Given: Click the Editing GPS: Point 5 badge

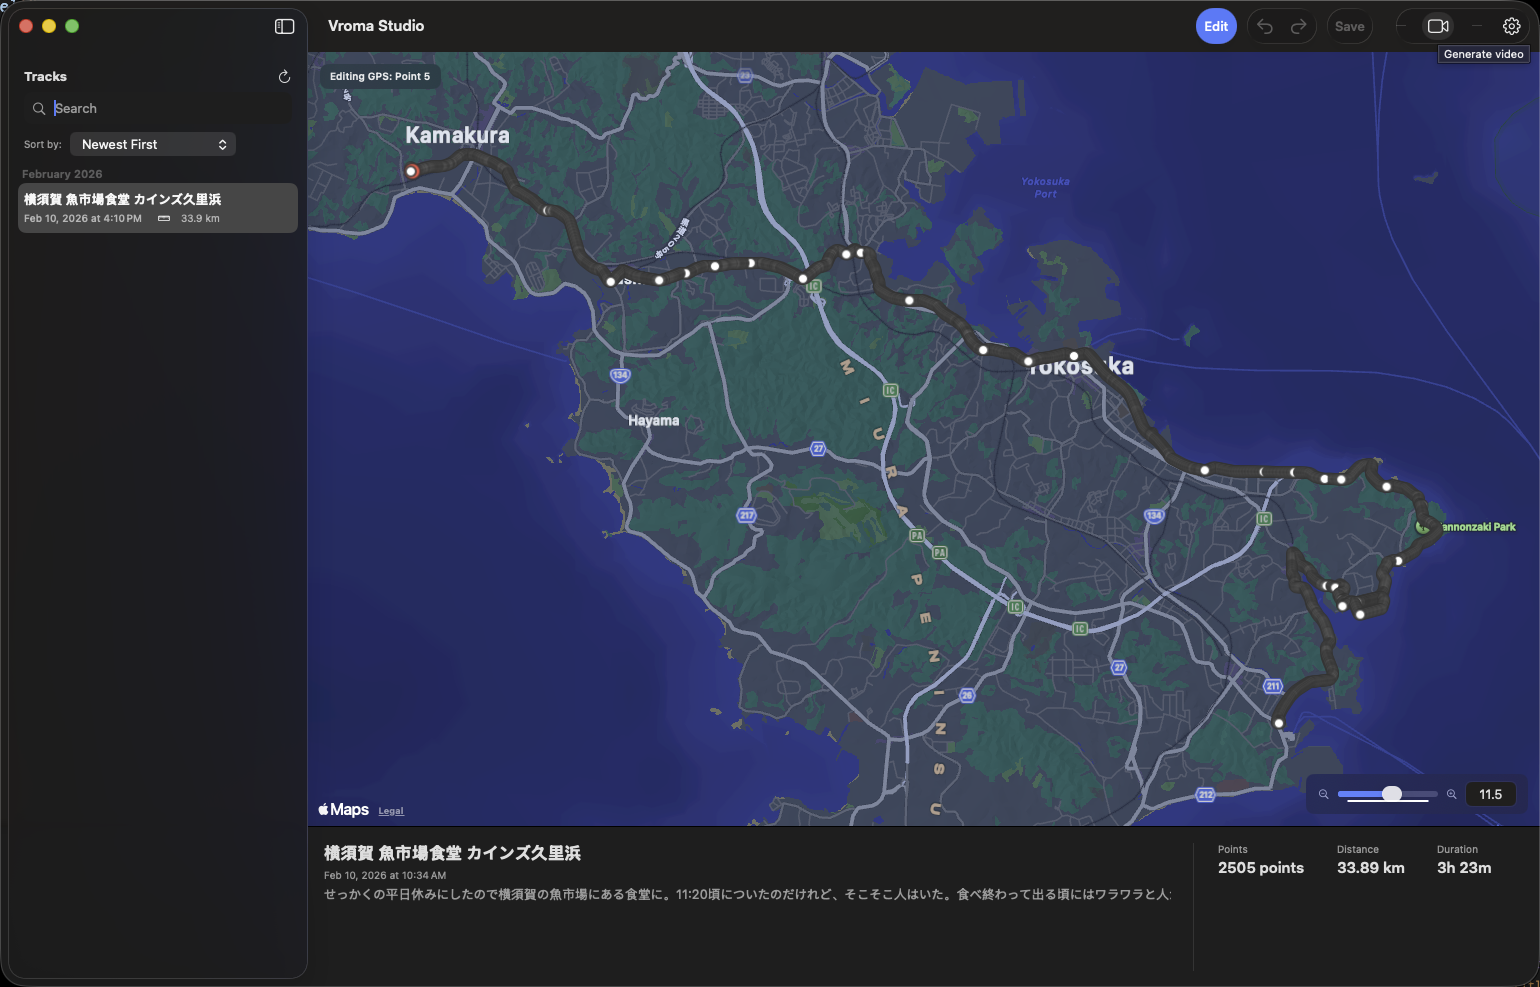Looking at the screenshot, I should (x=380, y=75).
